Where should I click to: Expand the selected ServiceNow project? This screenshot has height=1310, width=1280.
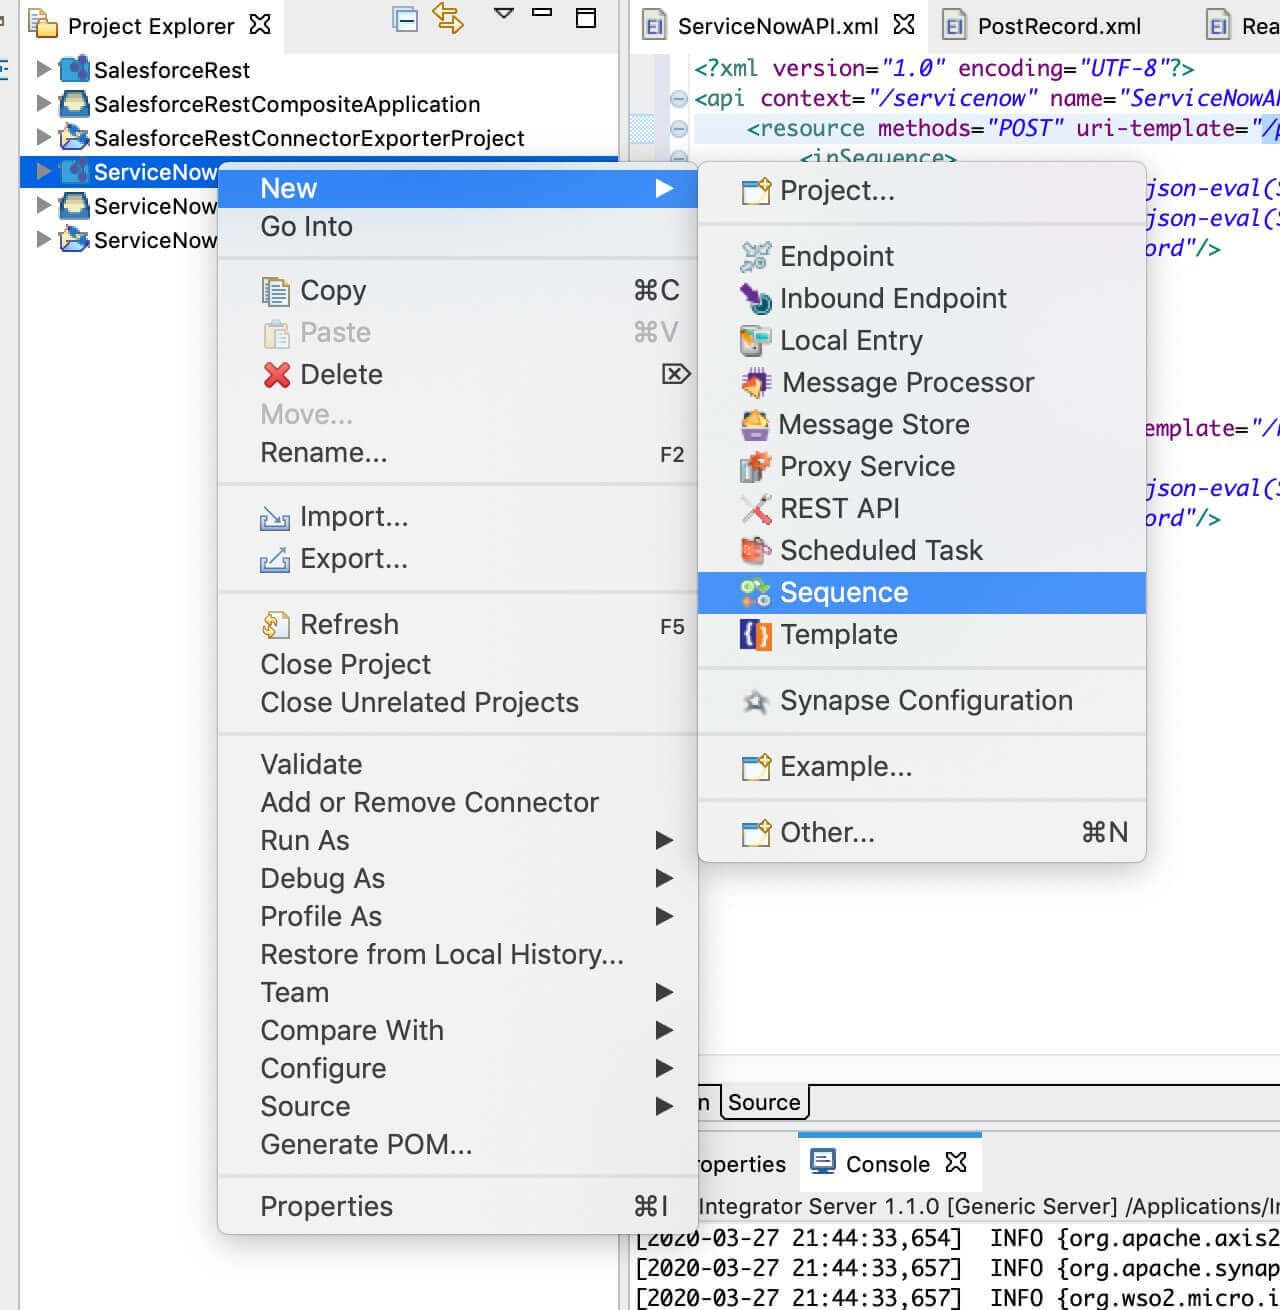pyautogui.click(x=43, y=172)
